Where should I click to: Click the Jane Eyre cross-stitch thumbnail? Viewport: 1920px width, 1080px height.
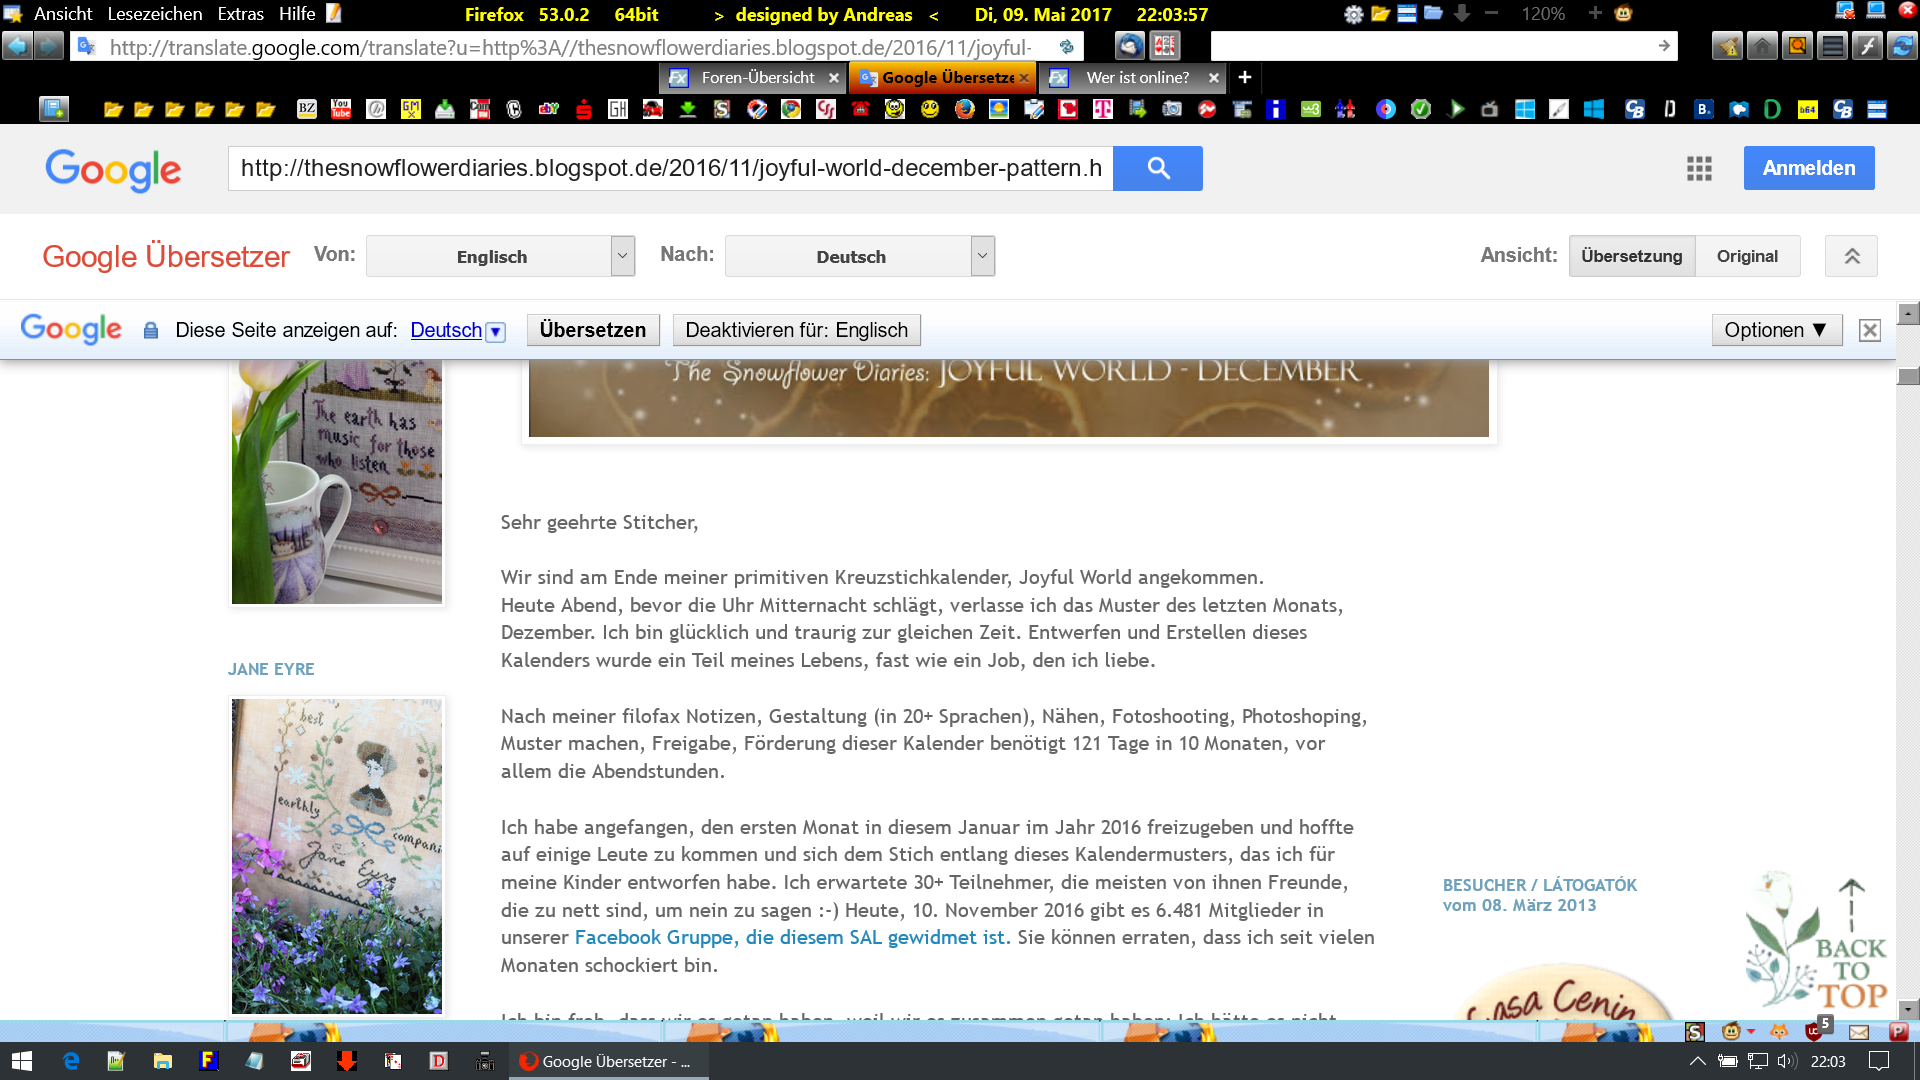coord(336,855)
